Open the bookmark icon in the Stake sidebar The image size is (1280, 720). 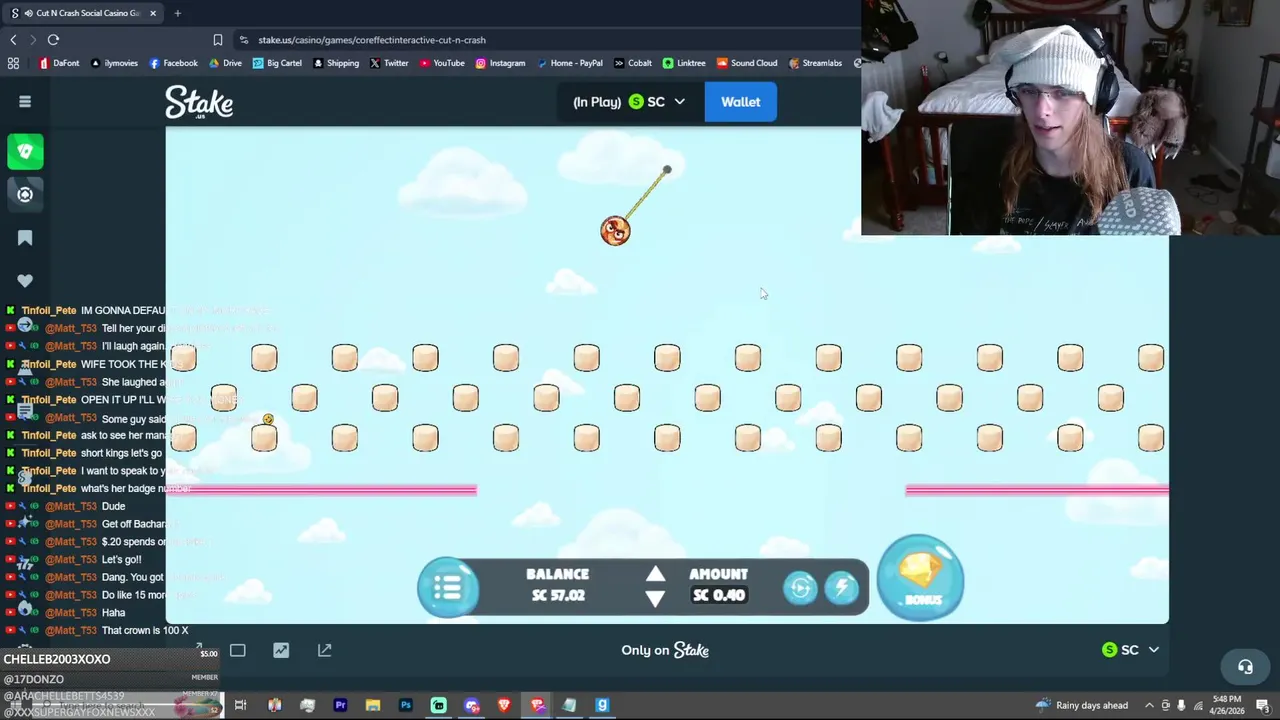point(25,238)
